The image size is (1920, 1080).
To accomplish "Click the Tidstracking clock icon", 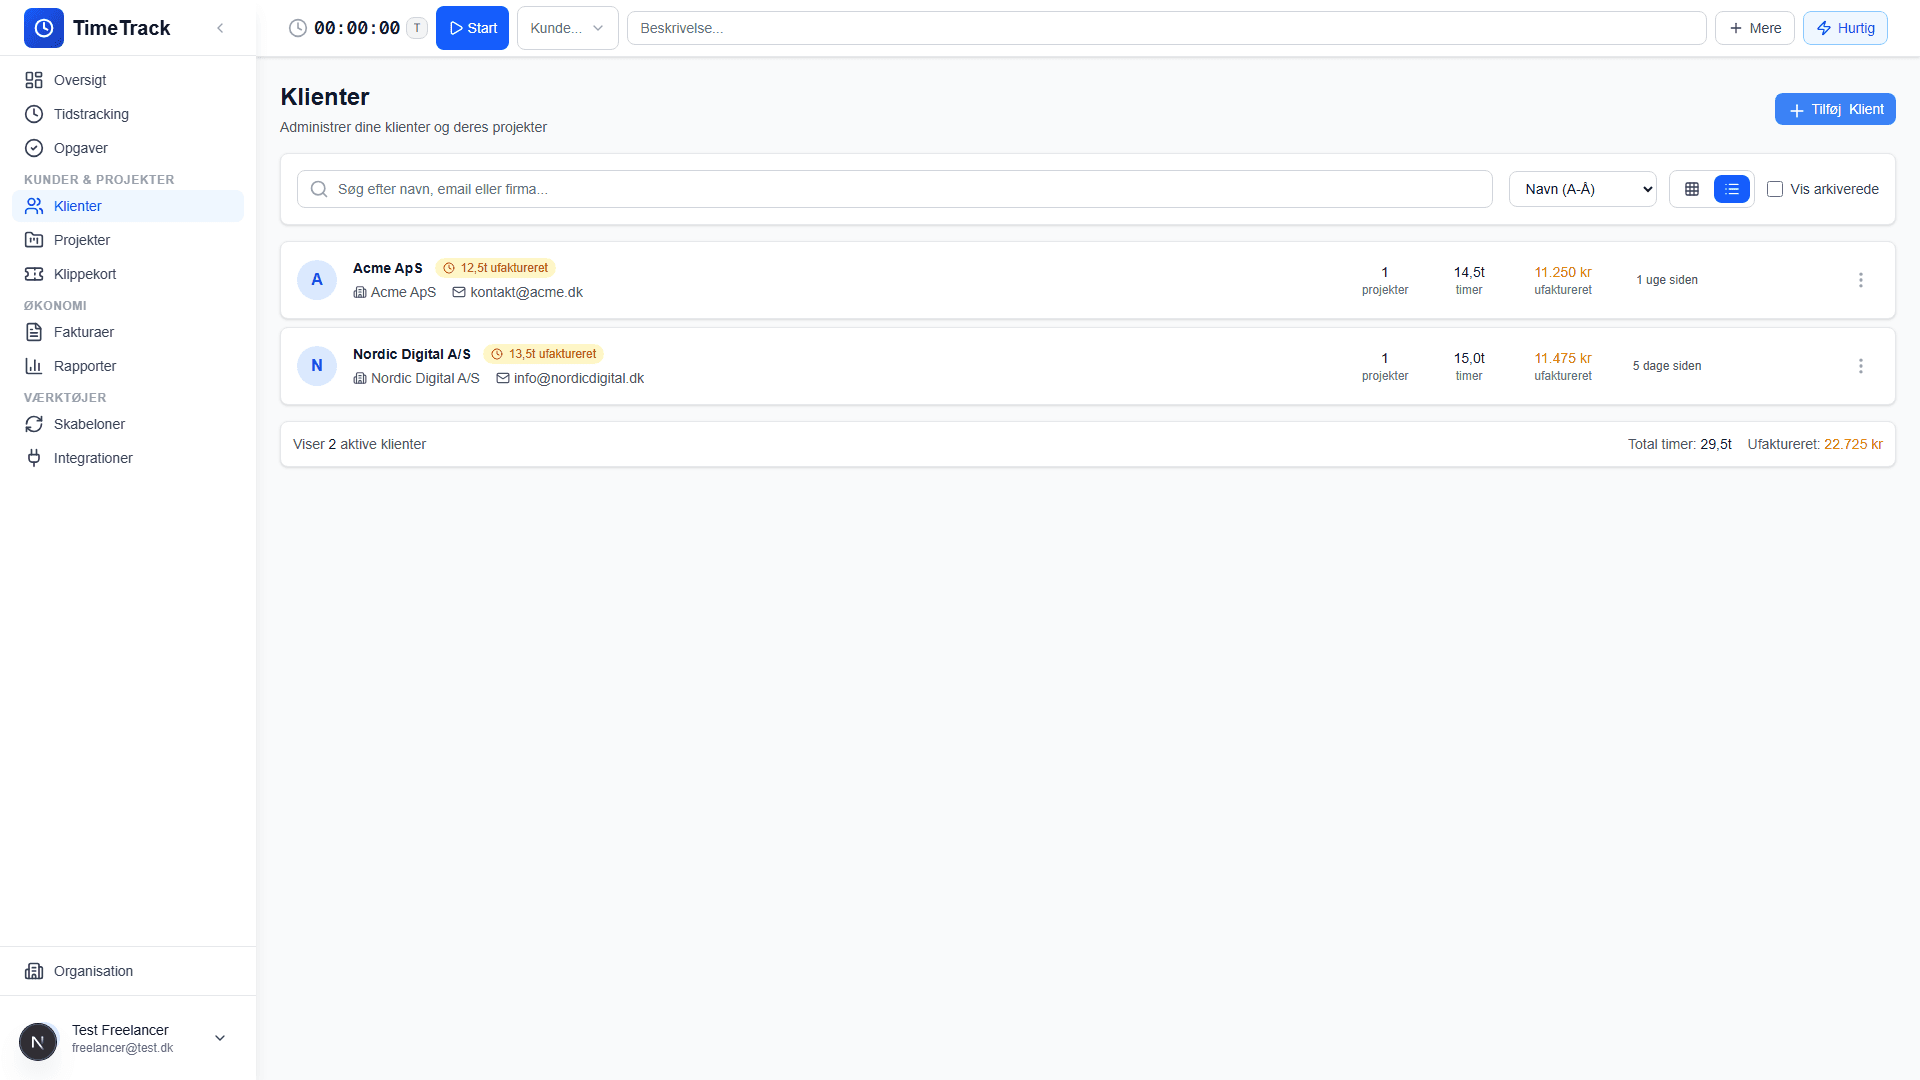I will pos(34,114).
